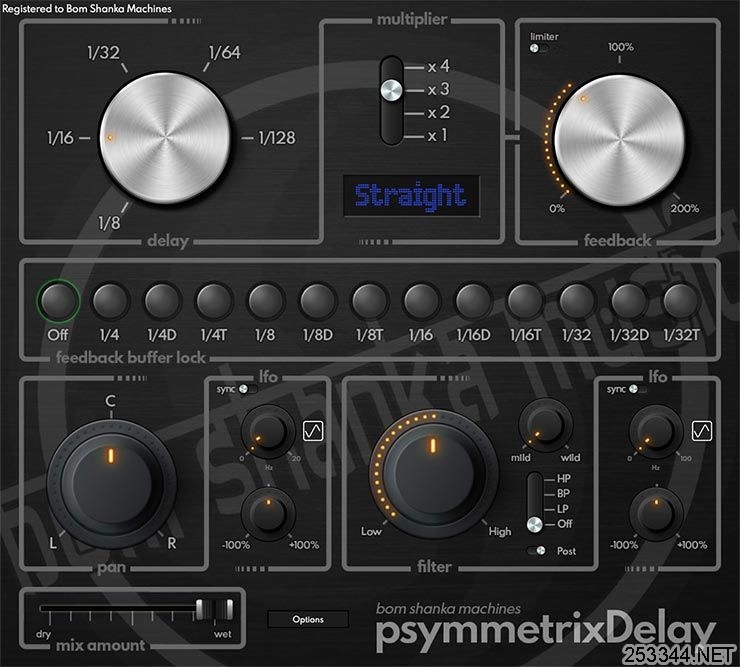This screenshot has width=740, height=667.
Task: Click the 1/16 label on delay dial
Action: [60, 138]
